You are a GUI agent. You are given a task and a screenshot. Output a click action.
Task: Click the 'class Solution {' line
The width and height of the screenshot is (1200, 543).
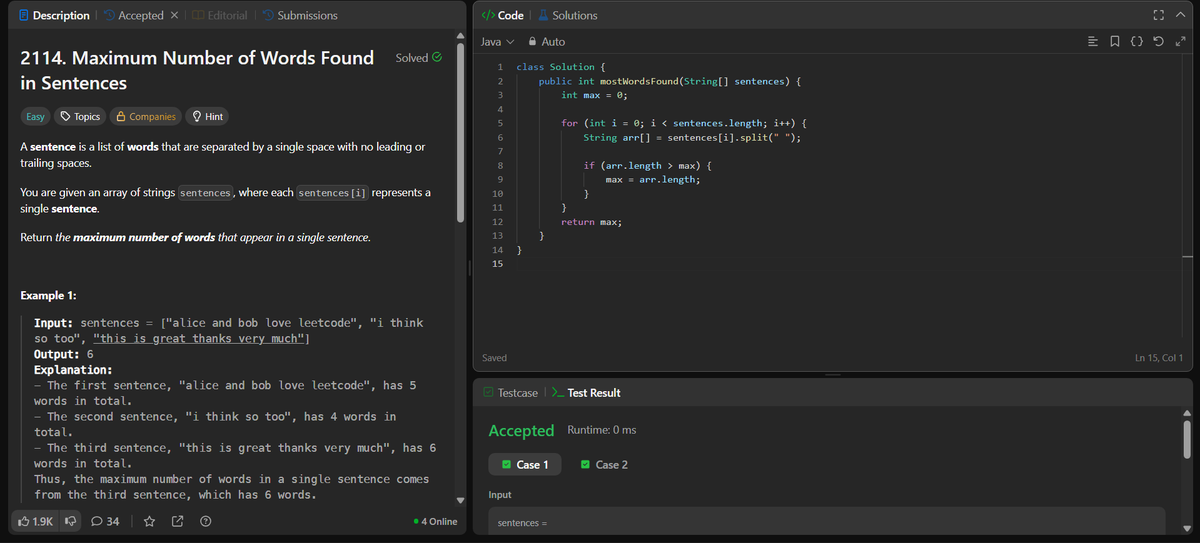click(x=560, y=67)
